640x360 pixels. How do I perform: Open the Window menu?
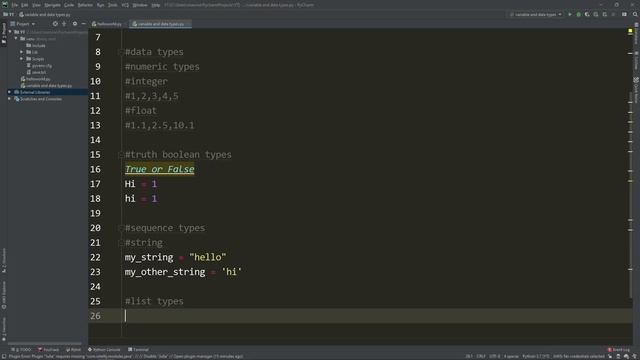[x=140, y=5]
